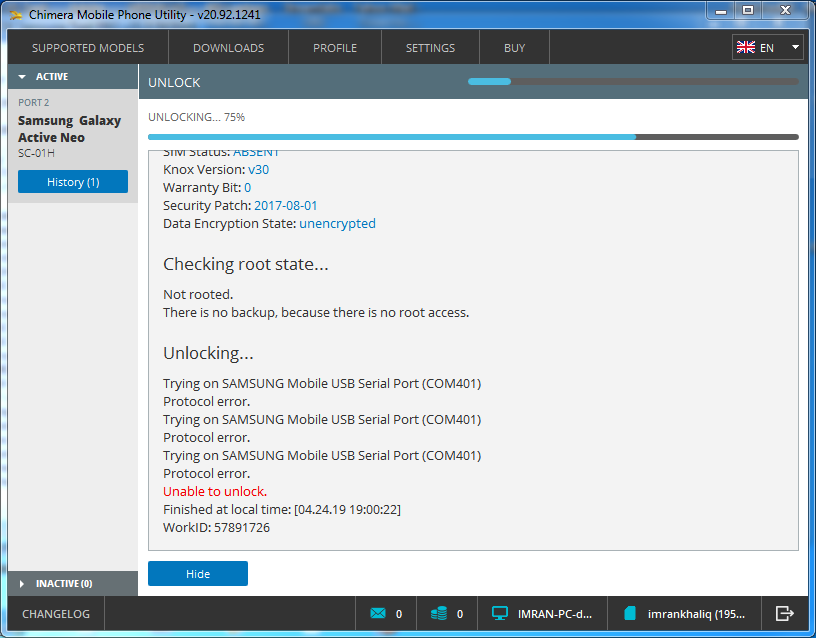Open the EN language dropdown arrow

(x=795, y=47)
